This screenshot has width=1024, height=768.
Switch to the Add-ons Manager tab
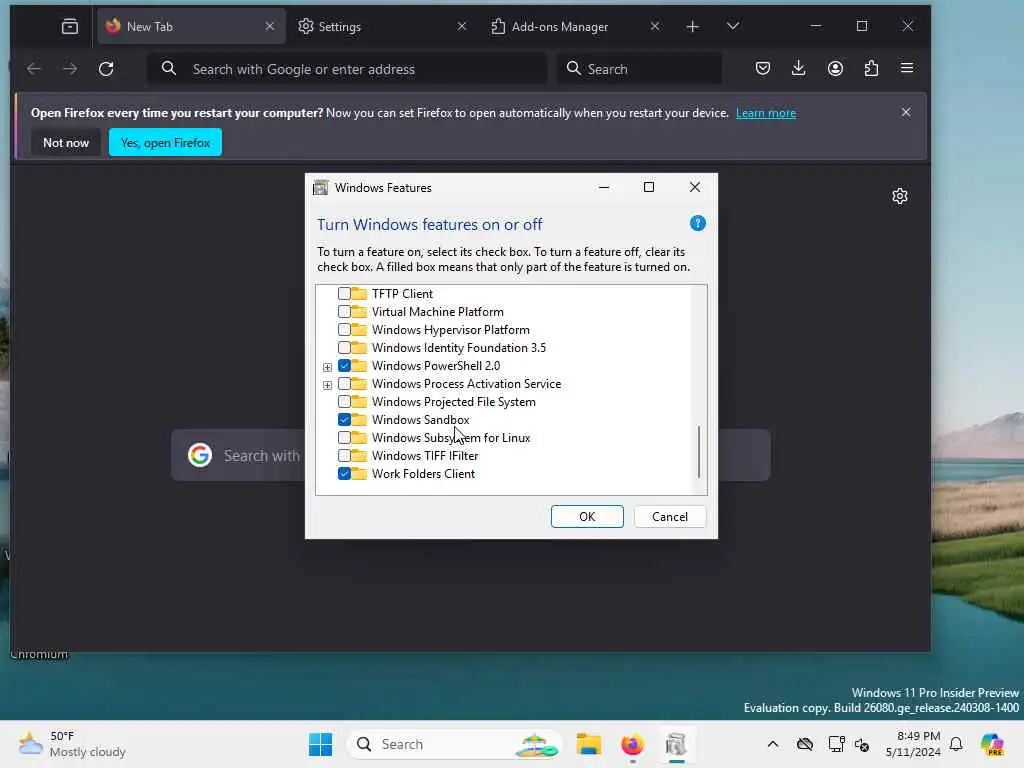click(x=575, y=26)
